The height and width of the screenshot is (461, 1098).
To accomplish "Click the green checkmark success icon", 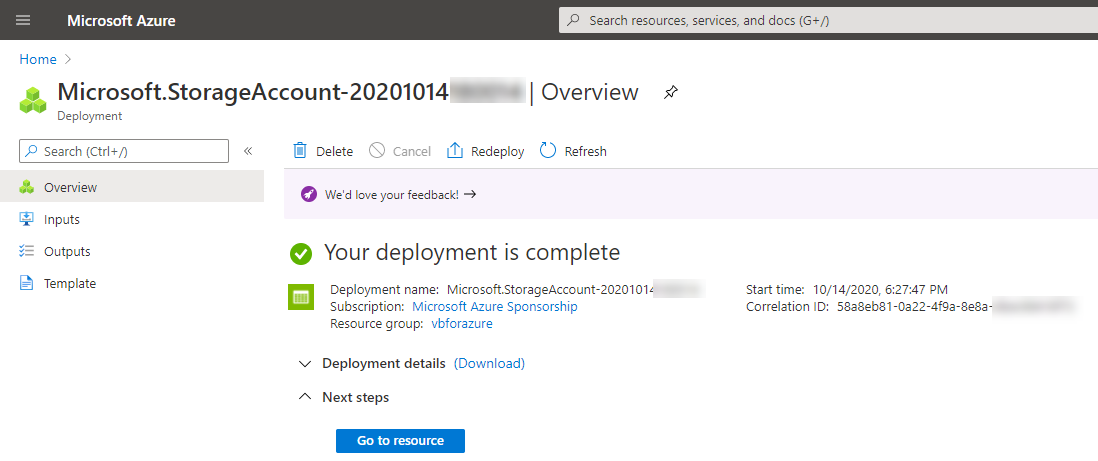I will coord(300,254).
